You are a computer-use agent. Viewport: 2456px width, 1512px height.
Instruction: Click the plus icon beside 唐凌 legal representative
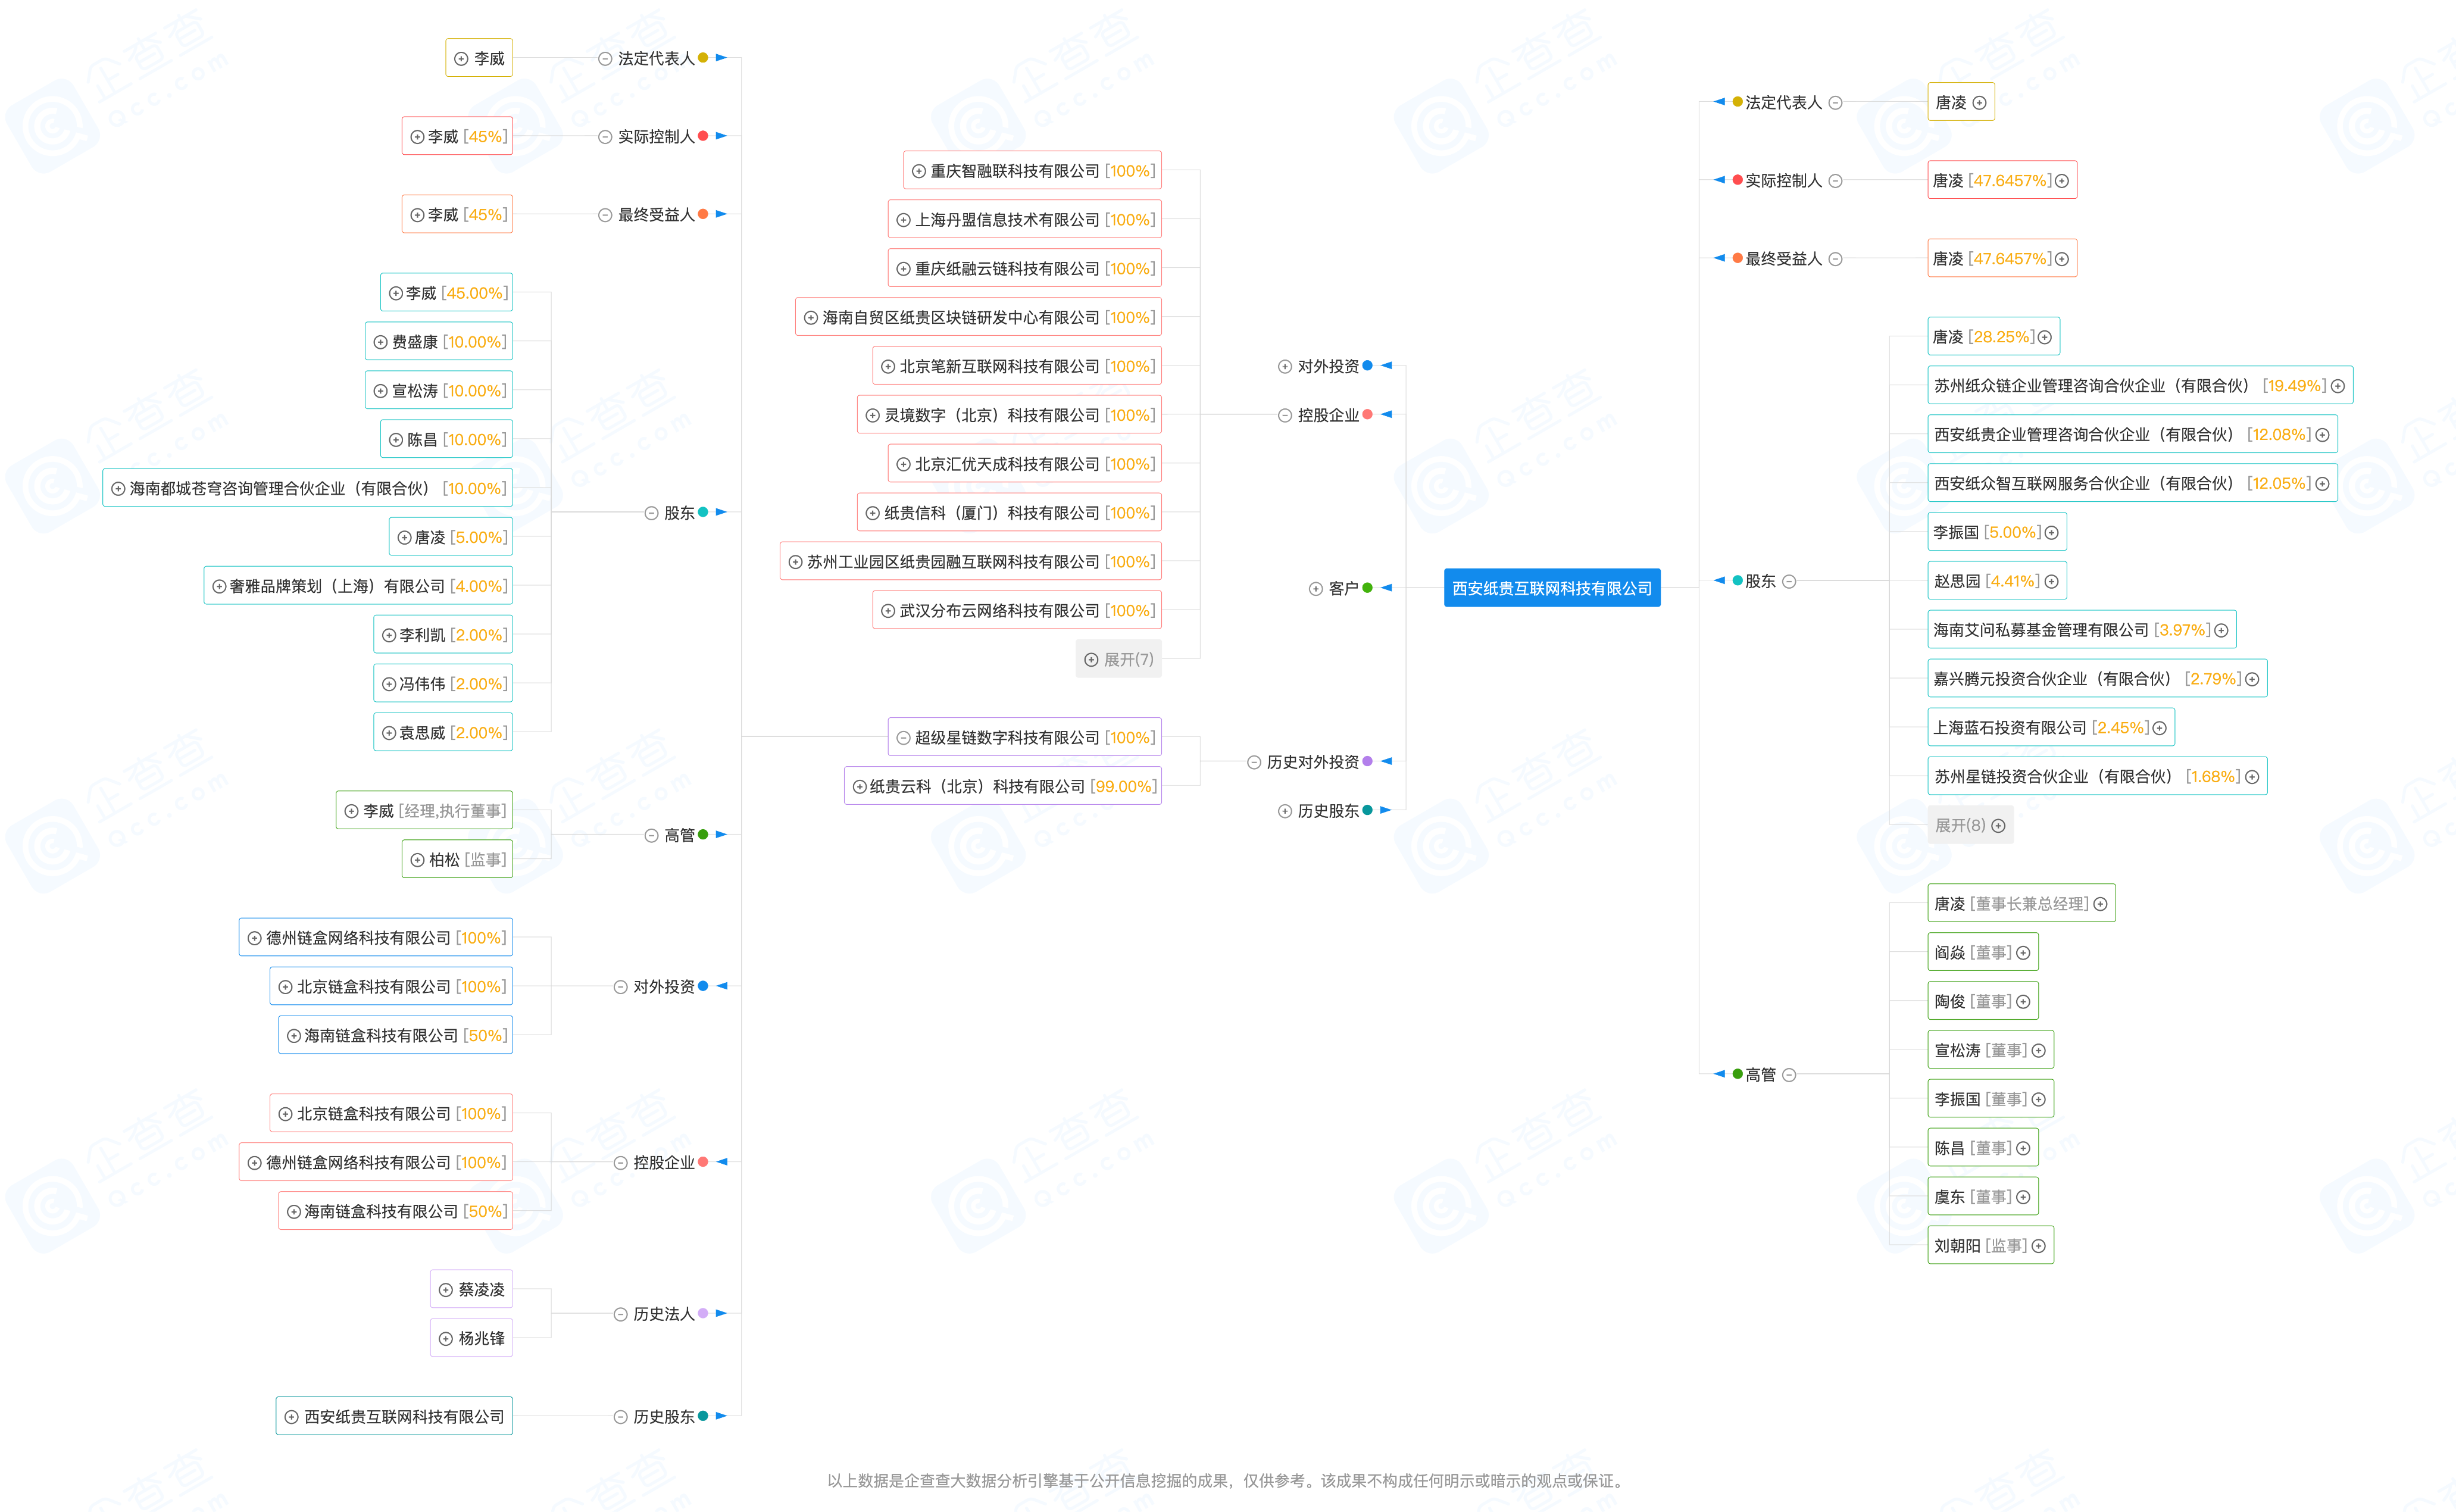[x=1979, y=103]
